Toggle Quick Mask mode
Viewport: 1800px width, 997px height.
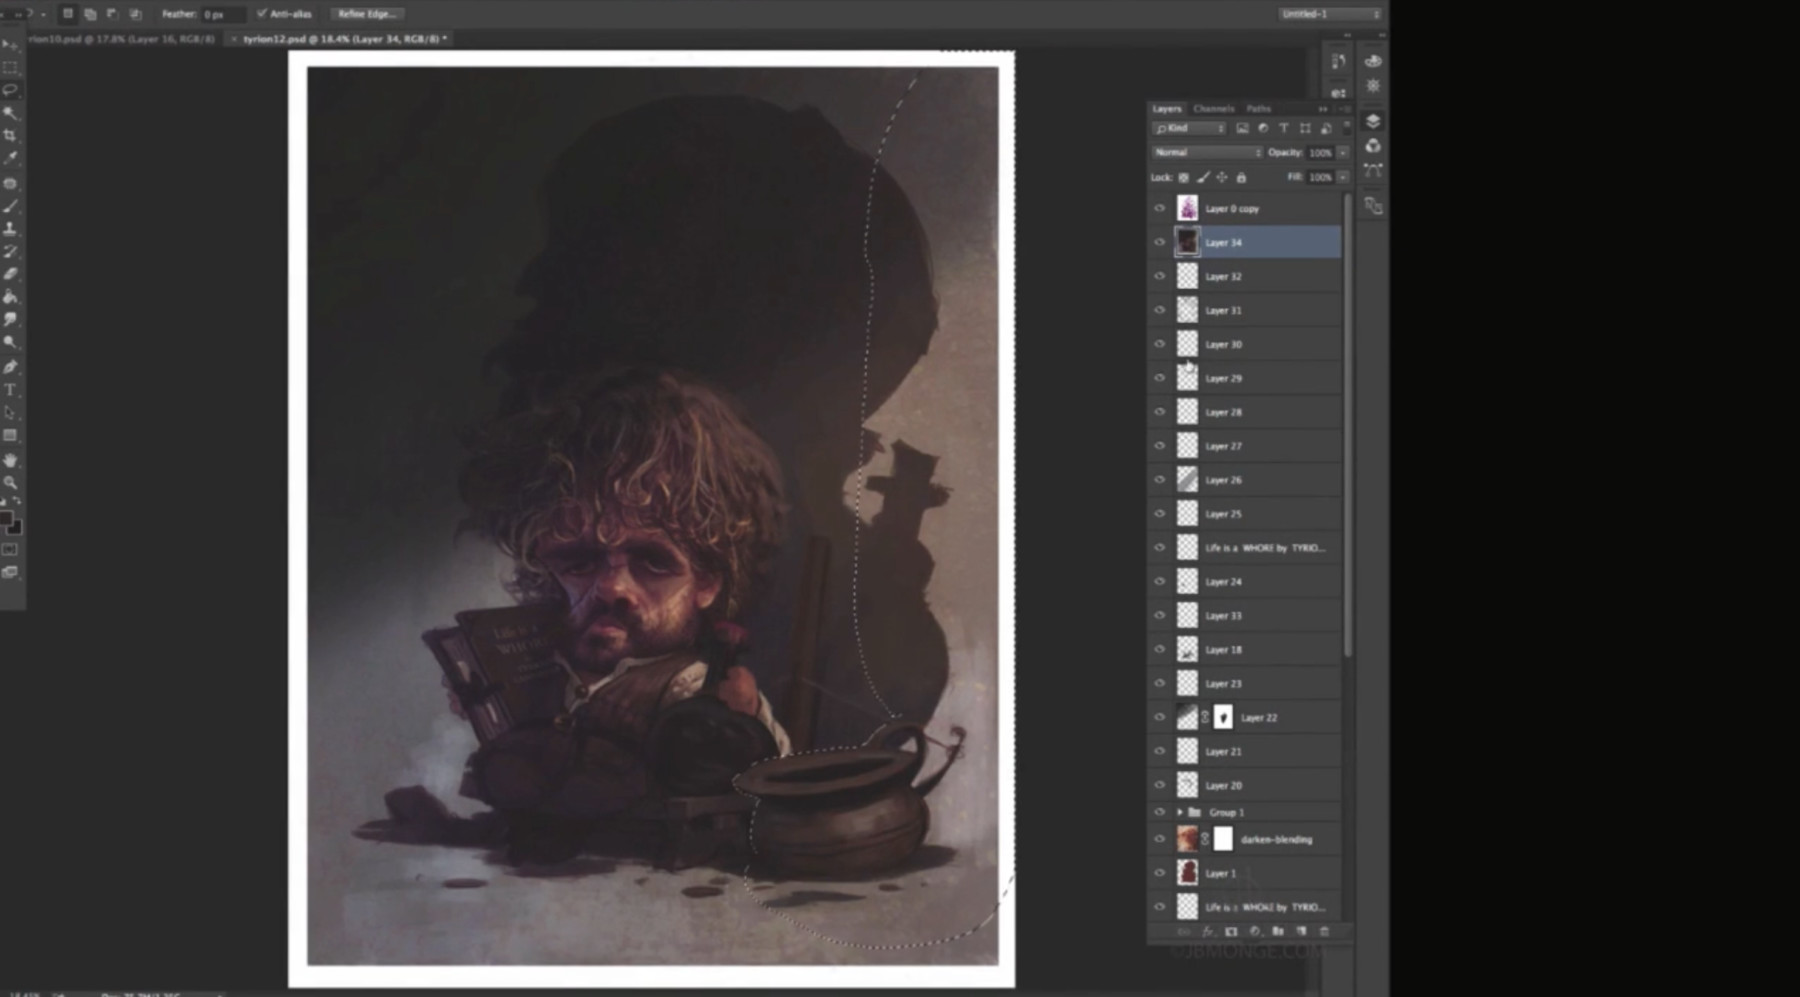[10, 550]
